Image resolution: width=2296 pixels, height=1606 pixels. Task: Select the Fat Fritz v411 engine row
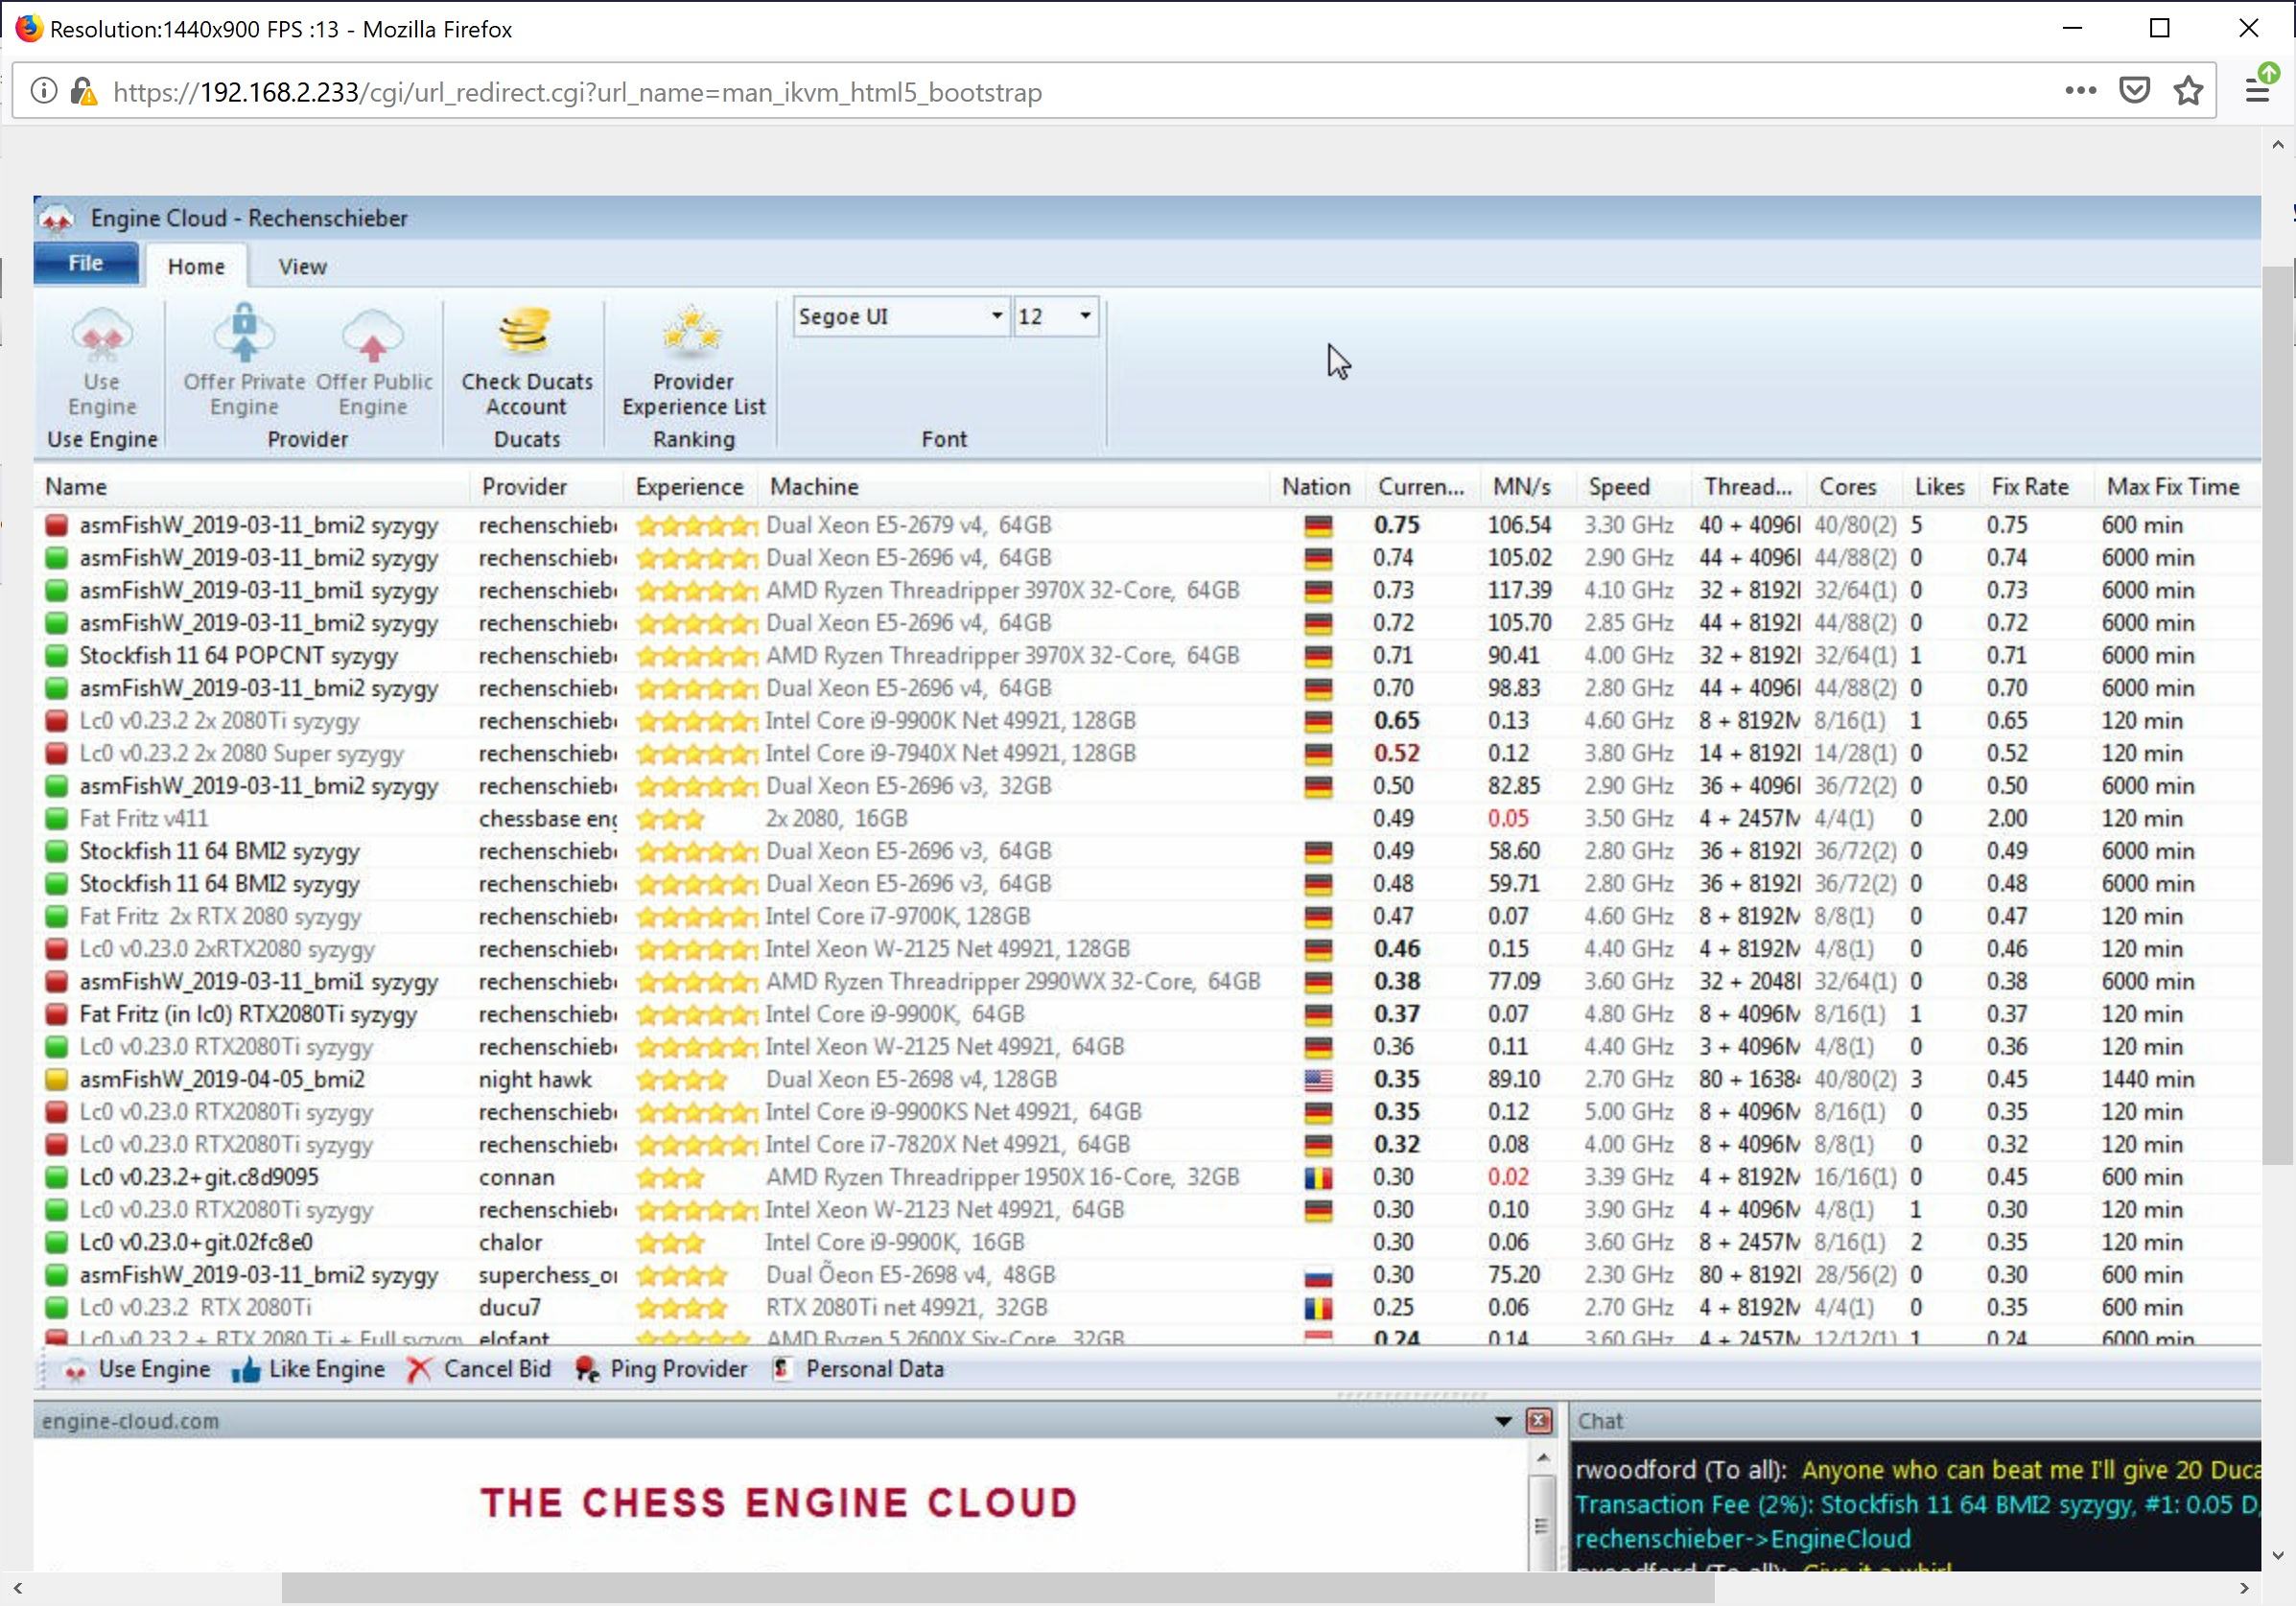pyautogui.click(x=1146, y=819)
